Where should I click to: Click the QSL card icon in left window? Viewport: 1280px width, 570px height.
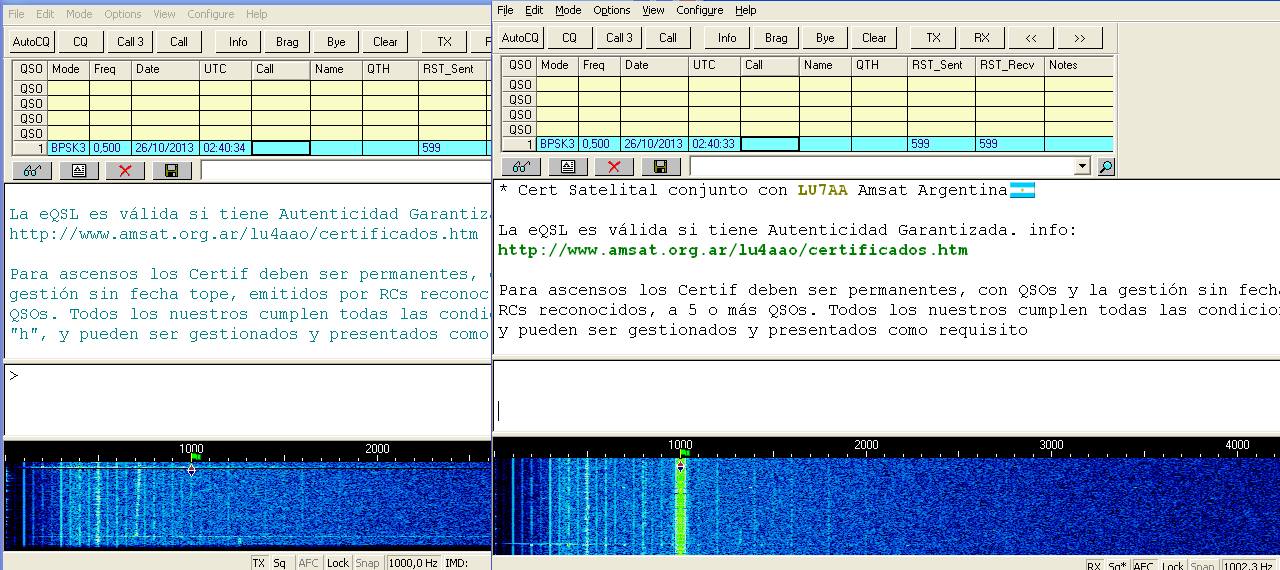[78, 171]
